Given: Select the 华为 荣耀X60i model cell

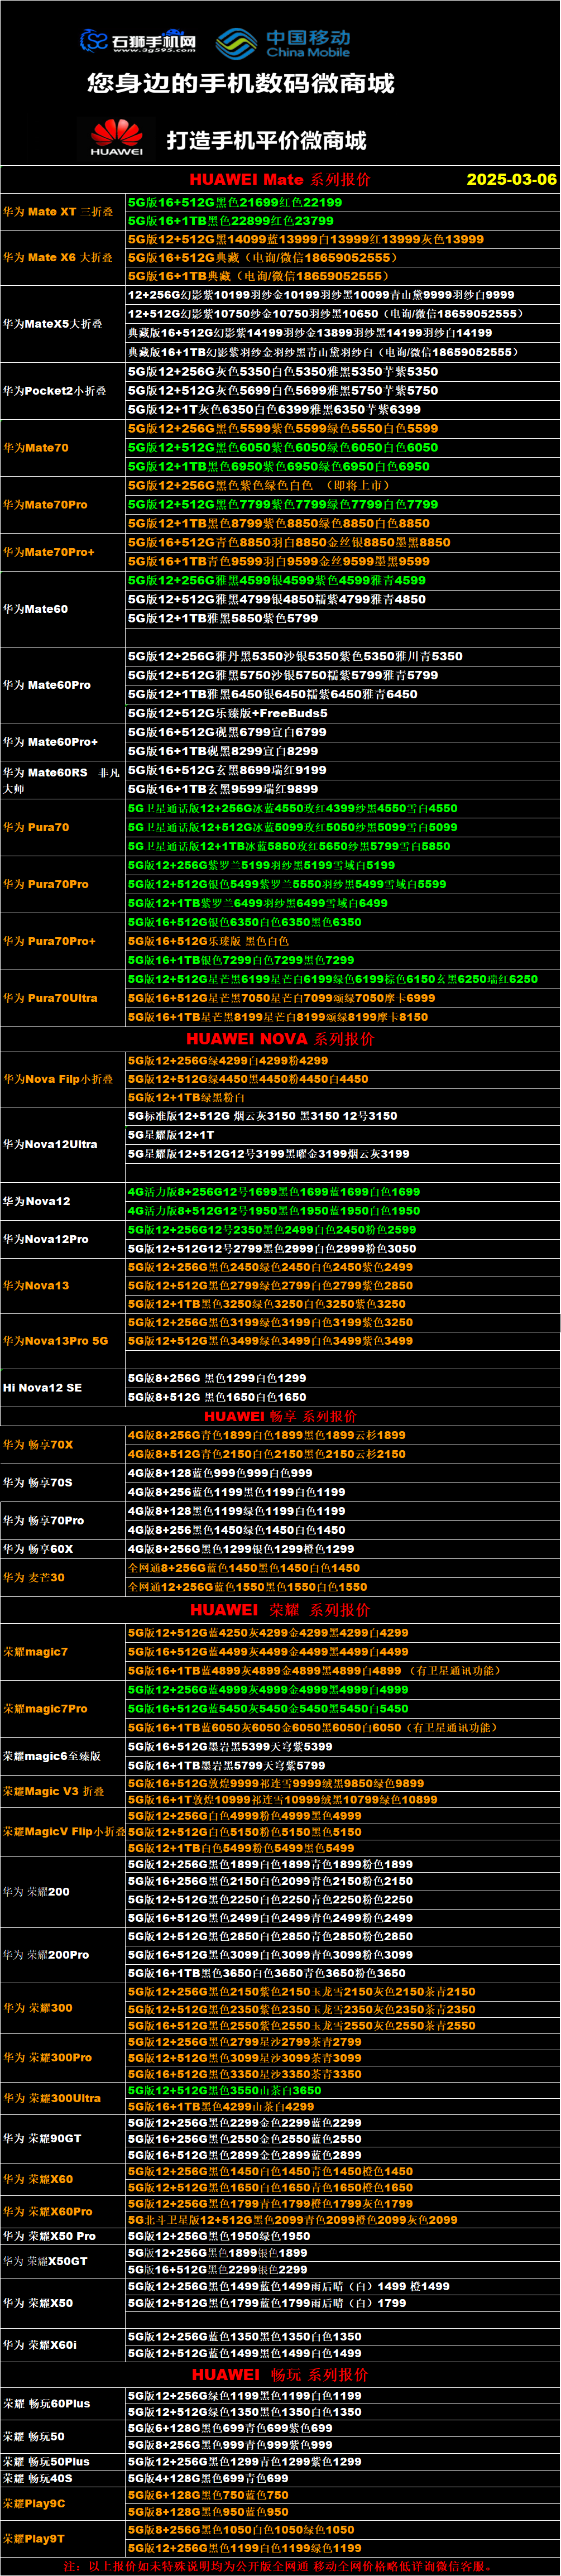Looking at the screenshot, I should (63, 2345).
